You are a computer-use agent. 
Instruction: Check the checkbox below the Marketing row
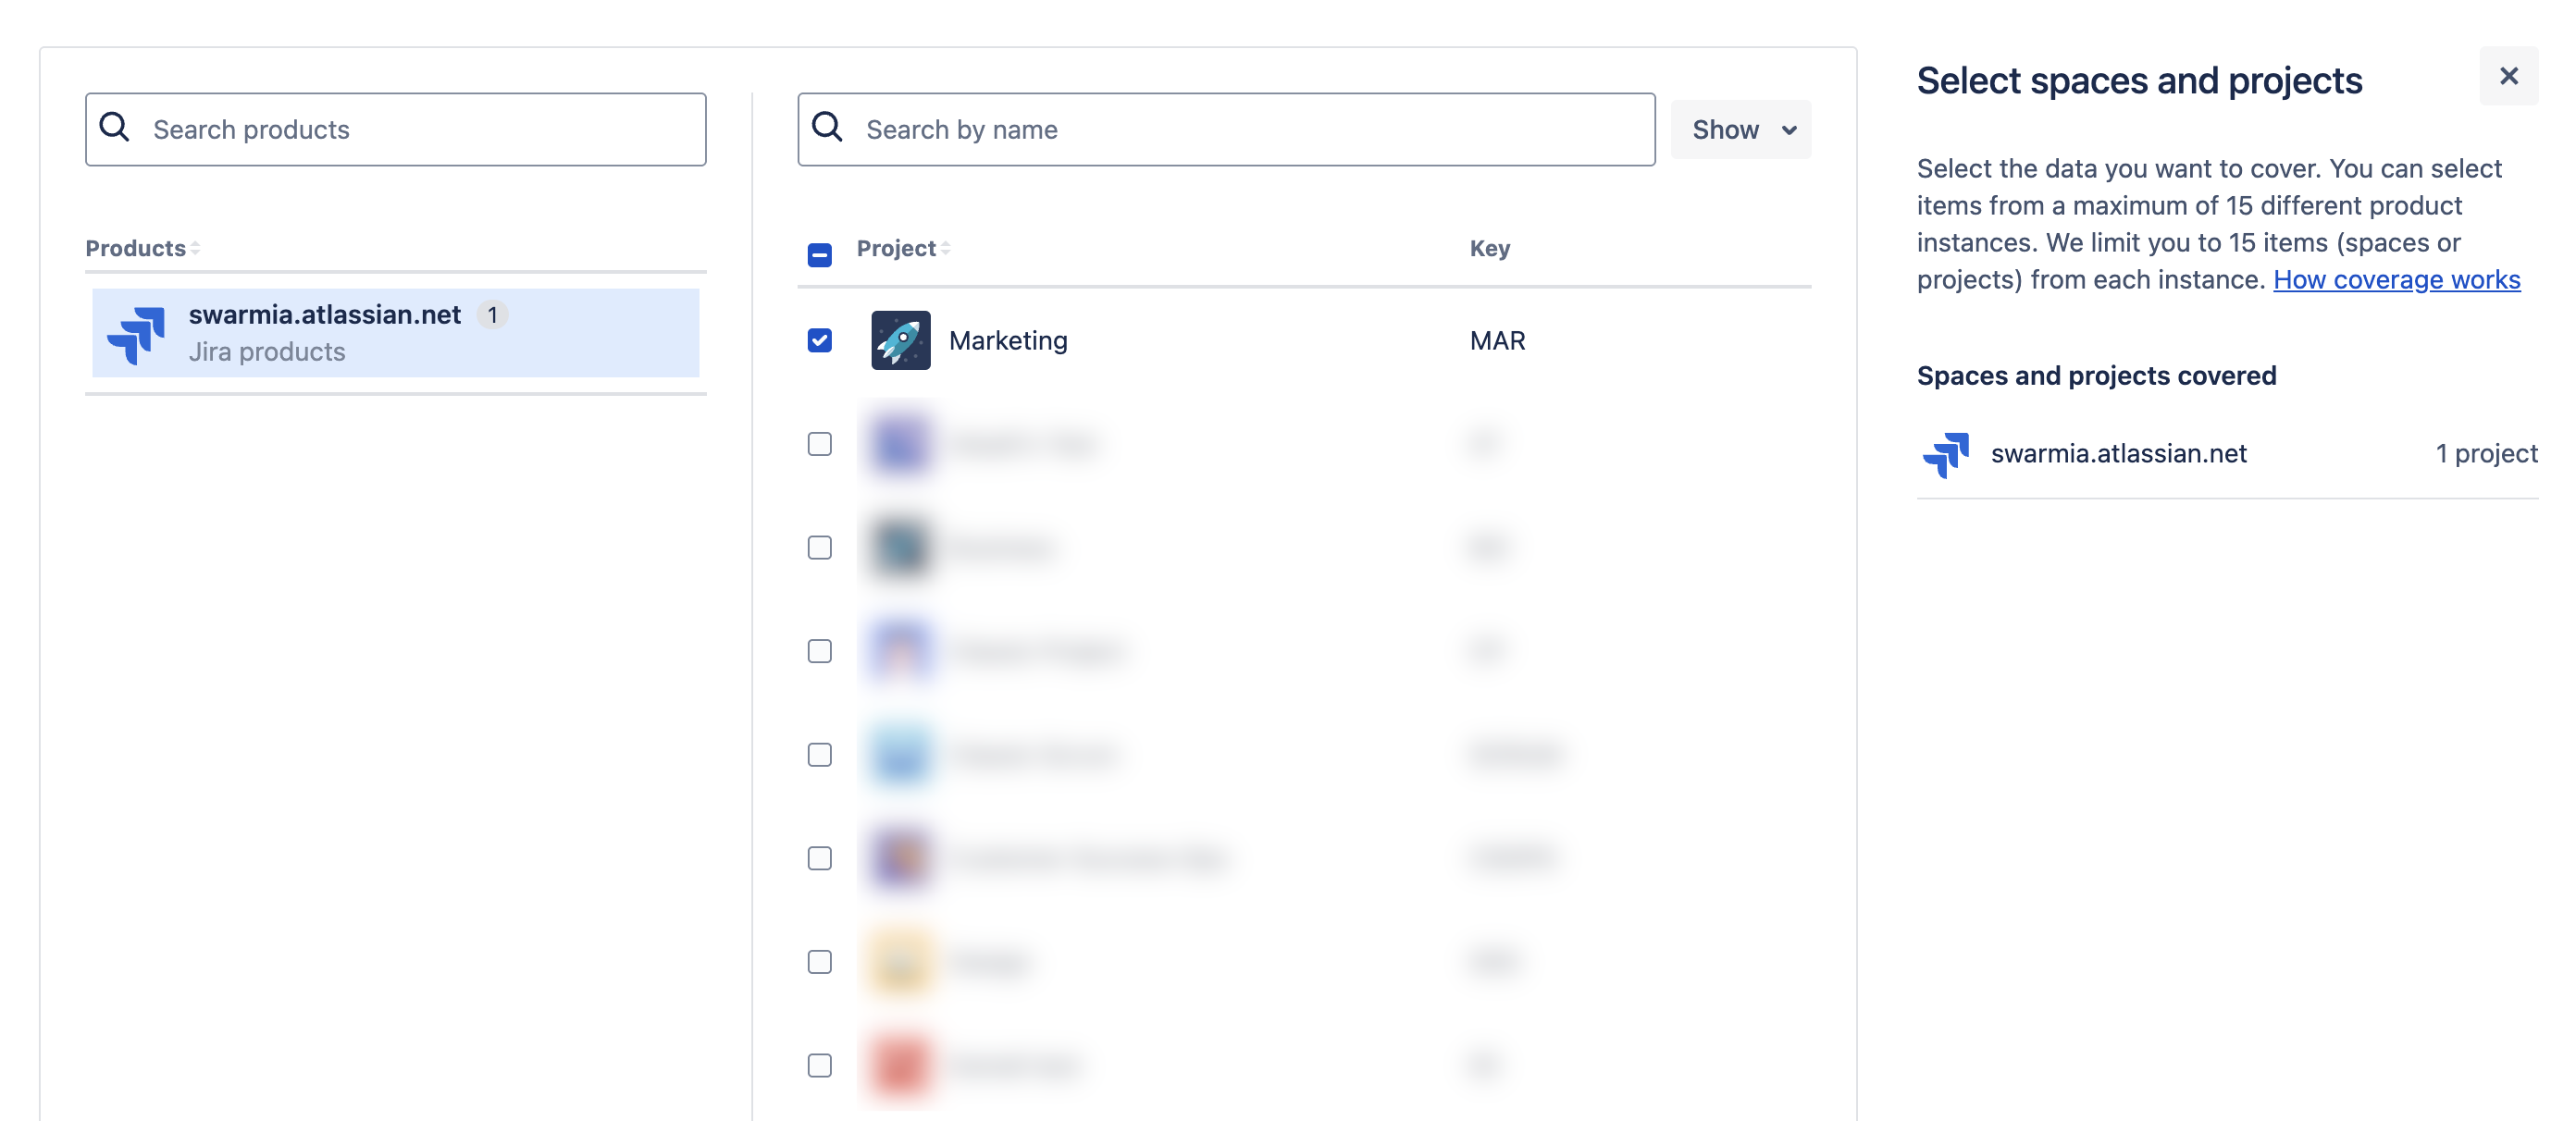tap(819, 444)
